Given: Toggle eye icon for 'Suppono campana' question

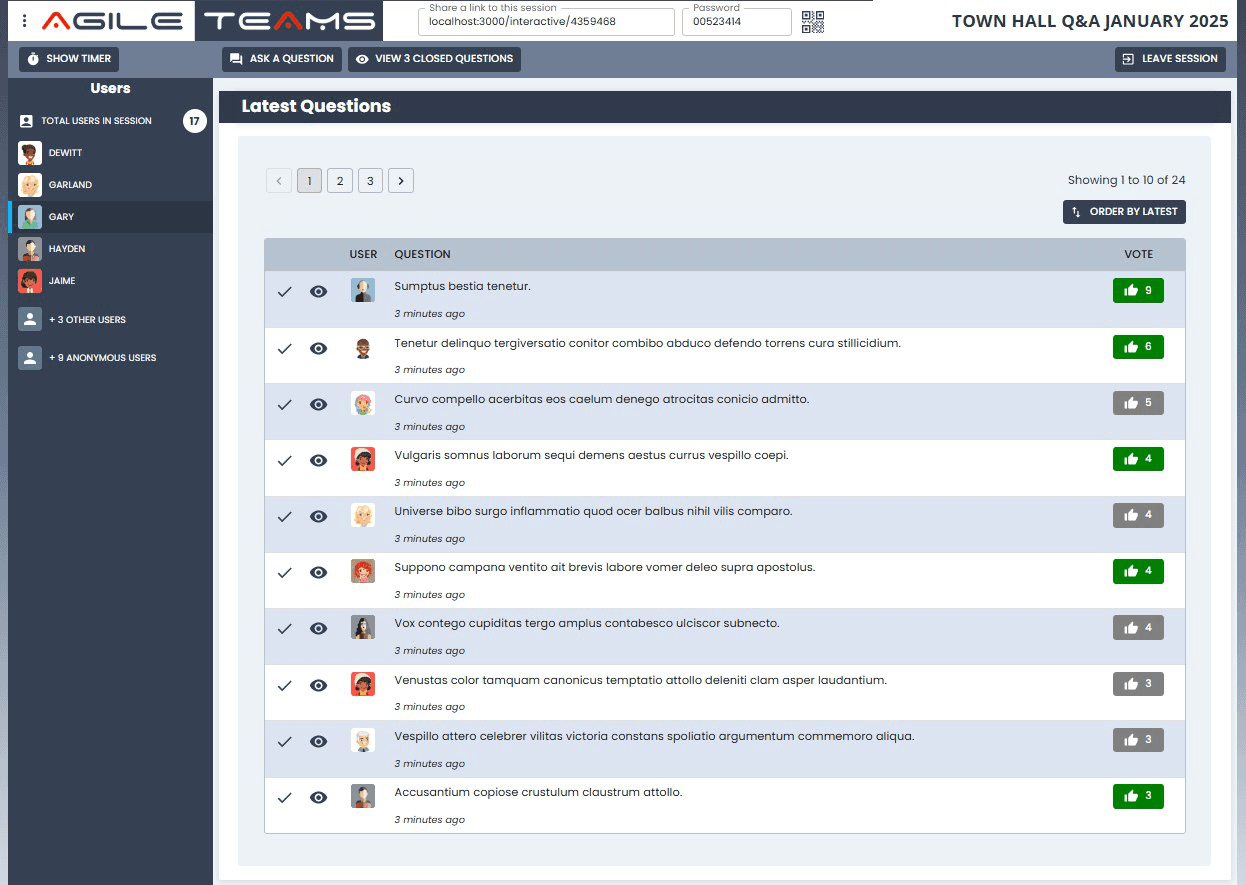Looking at the screenshot, I should tap(319, 572).
